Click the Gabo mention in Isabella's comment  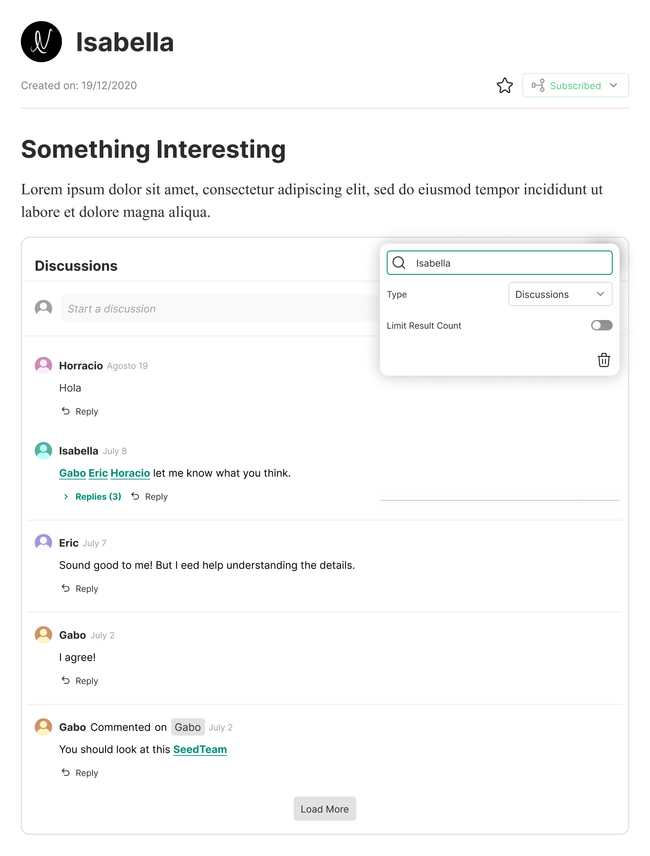72,473
